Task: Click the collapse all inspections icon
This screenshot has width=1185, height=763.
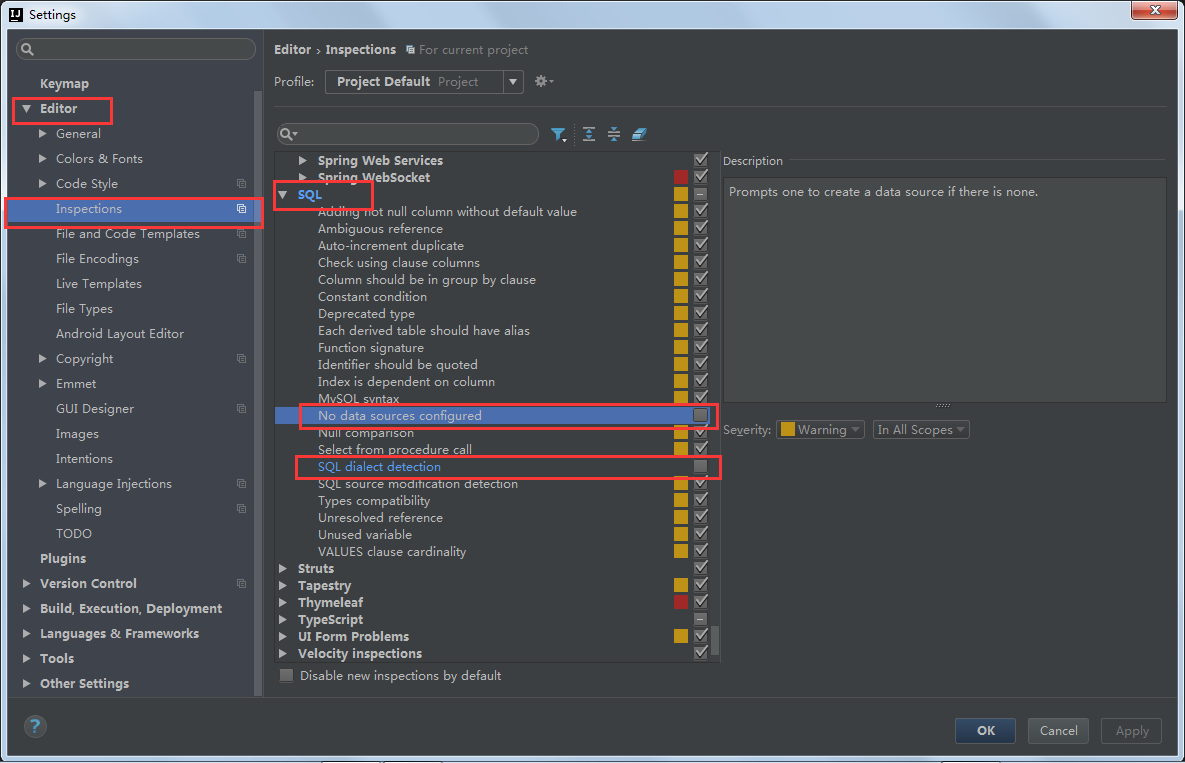Action: point(614,134)
